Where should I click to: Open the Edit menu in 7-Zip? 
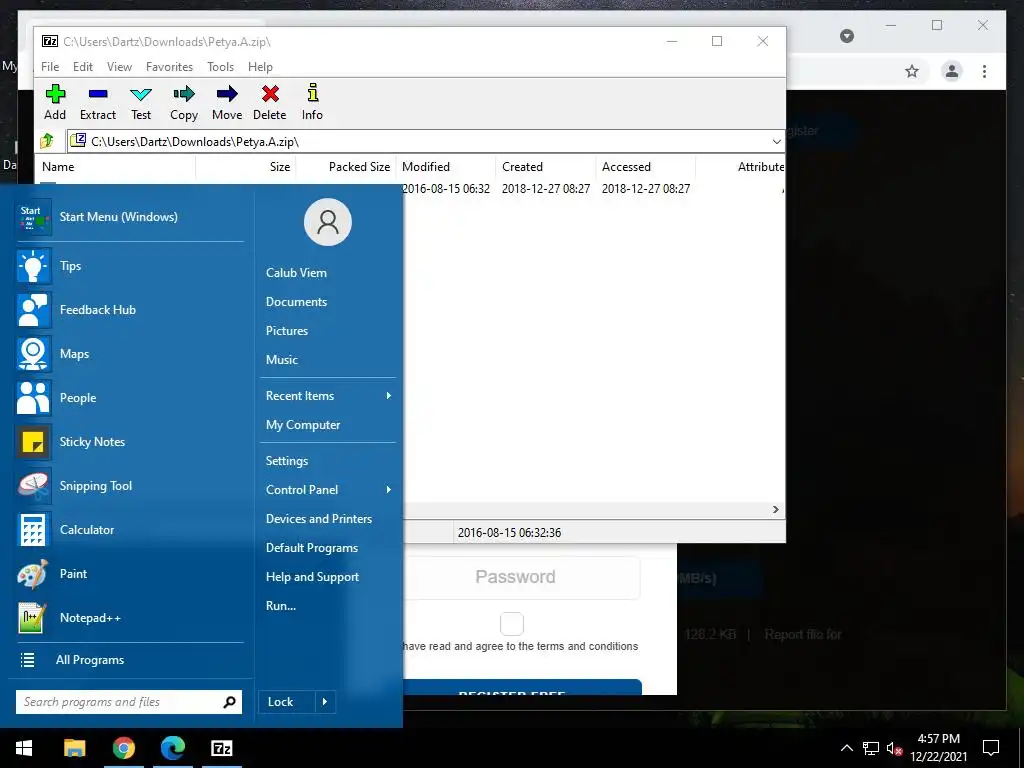[x=83, y=67]
